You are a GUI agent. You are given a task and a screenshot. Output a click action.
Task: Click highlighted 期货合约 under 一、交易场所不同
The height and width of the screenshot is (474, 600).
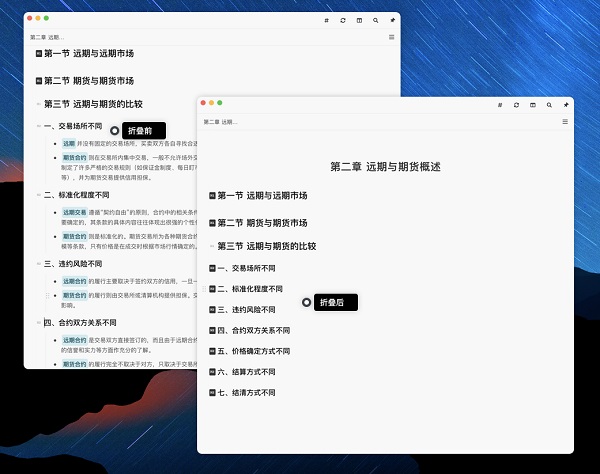(x=75, y=158)
